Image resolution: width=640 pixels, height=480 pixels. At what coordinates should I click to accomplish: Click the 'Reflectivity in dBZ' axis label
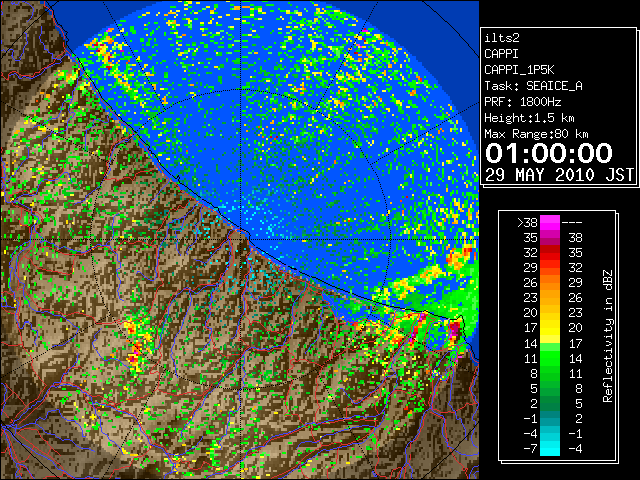tap(607, 336)
